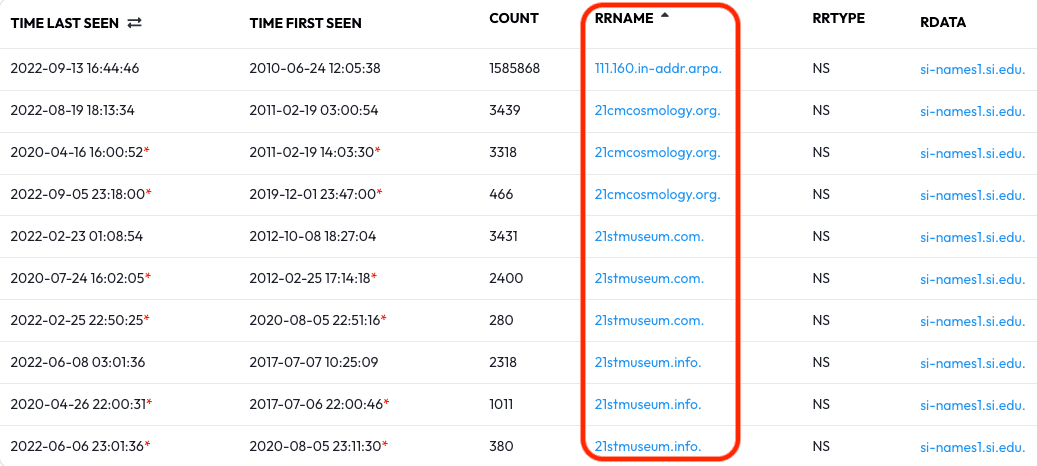Image resolution: width=1037 pixels, height=466 pixels.
Task: Sort by the TIME FIRST SEEN header
Action: 306,23
